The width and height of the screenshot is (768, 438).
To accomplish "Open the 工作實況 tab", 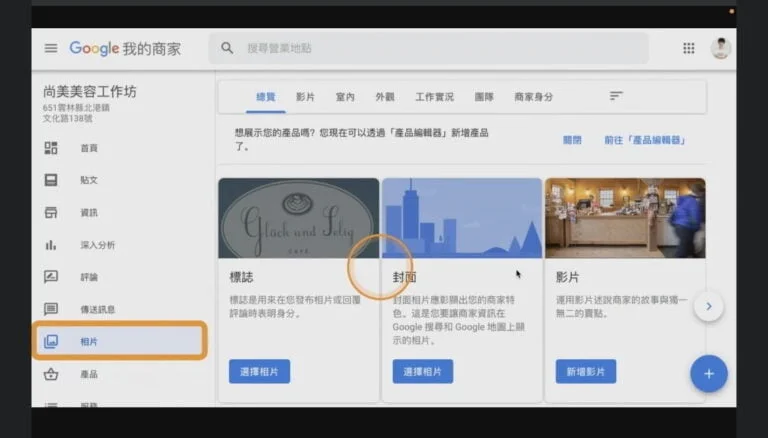I will [434, 97].
